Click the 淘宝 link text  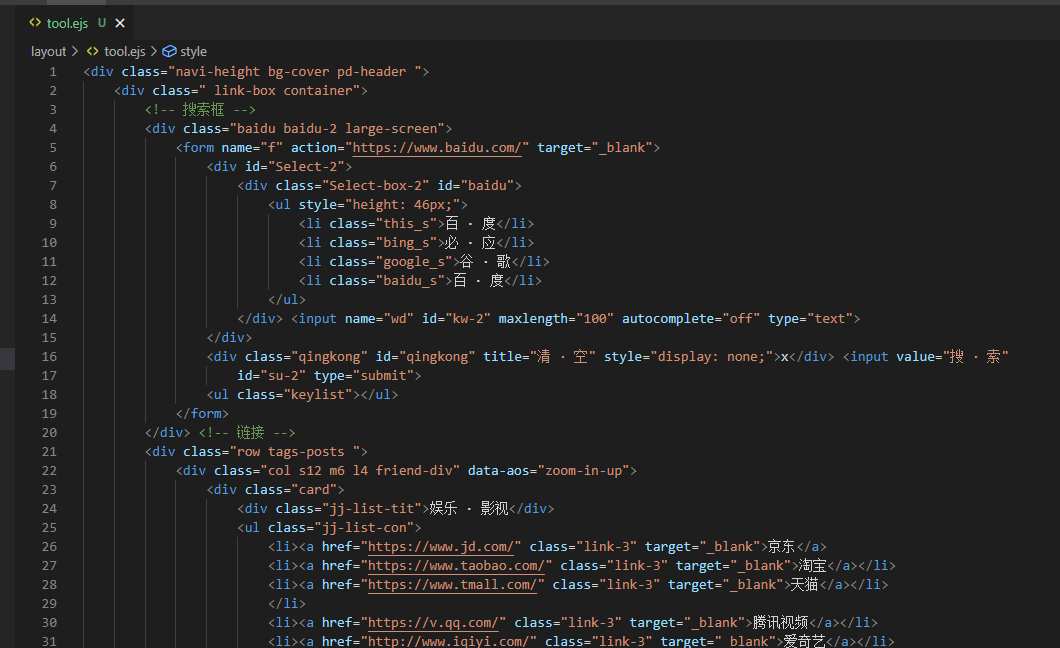[812, 566]
